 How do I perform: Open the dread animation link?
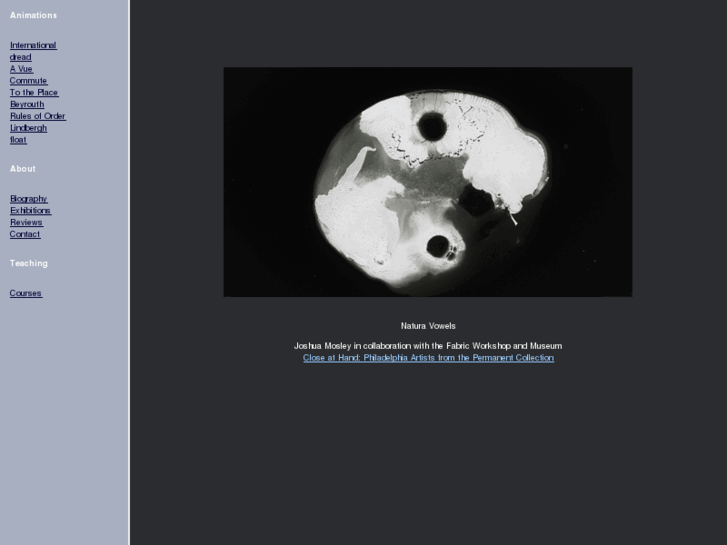click(21, 57)
